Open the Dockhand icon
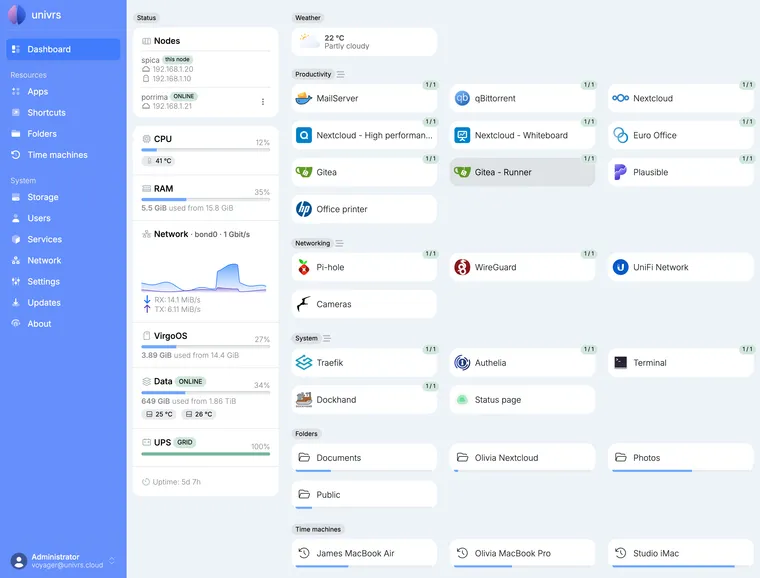The width and height of the screenshot is (760, 578). click(303, 399)
